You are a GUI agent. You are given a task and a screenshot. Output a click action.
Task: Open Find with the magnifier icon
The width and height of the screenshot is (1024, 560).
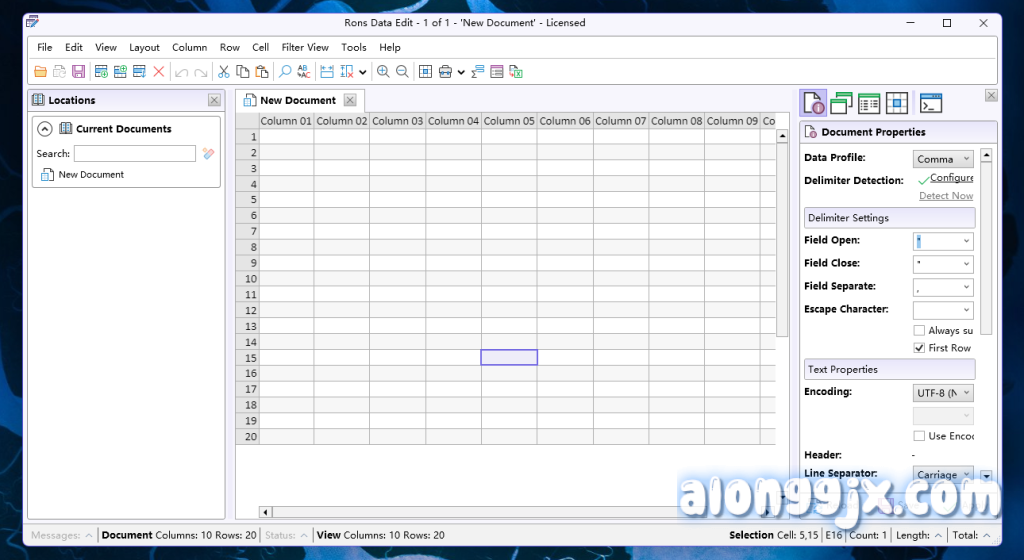[285, 72]
